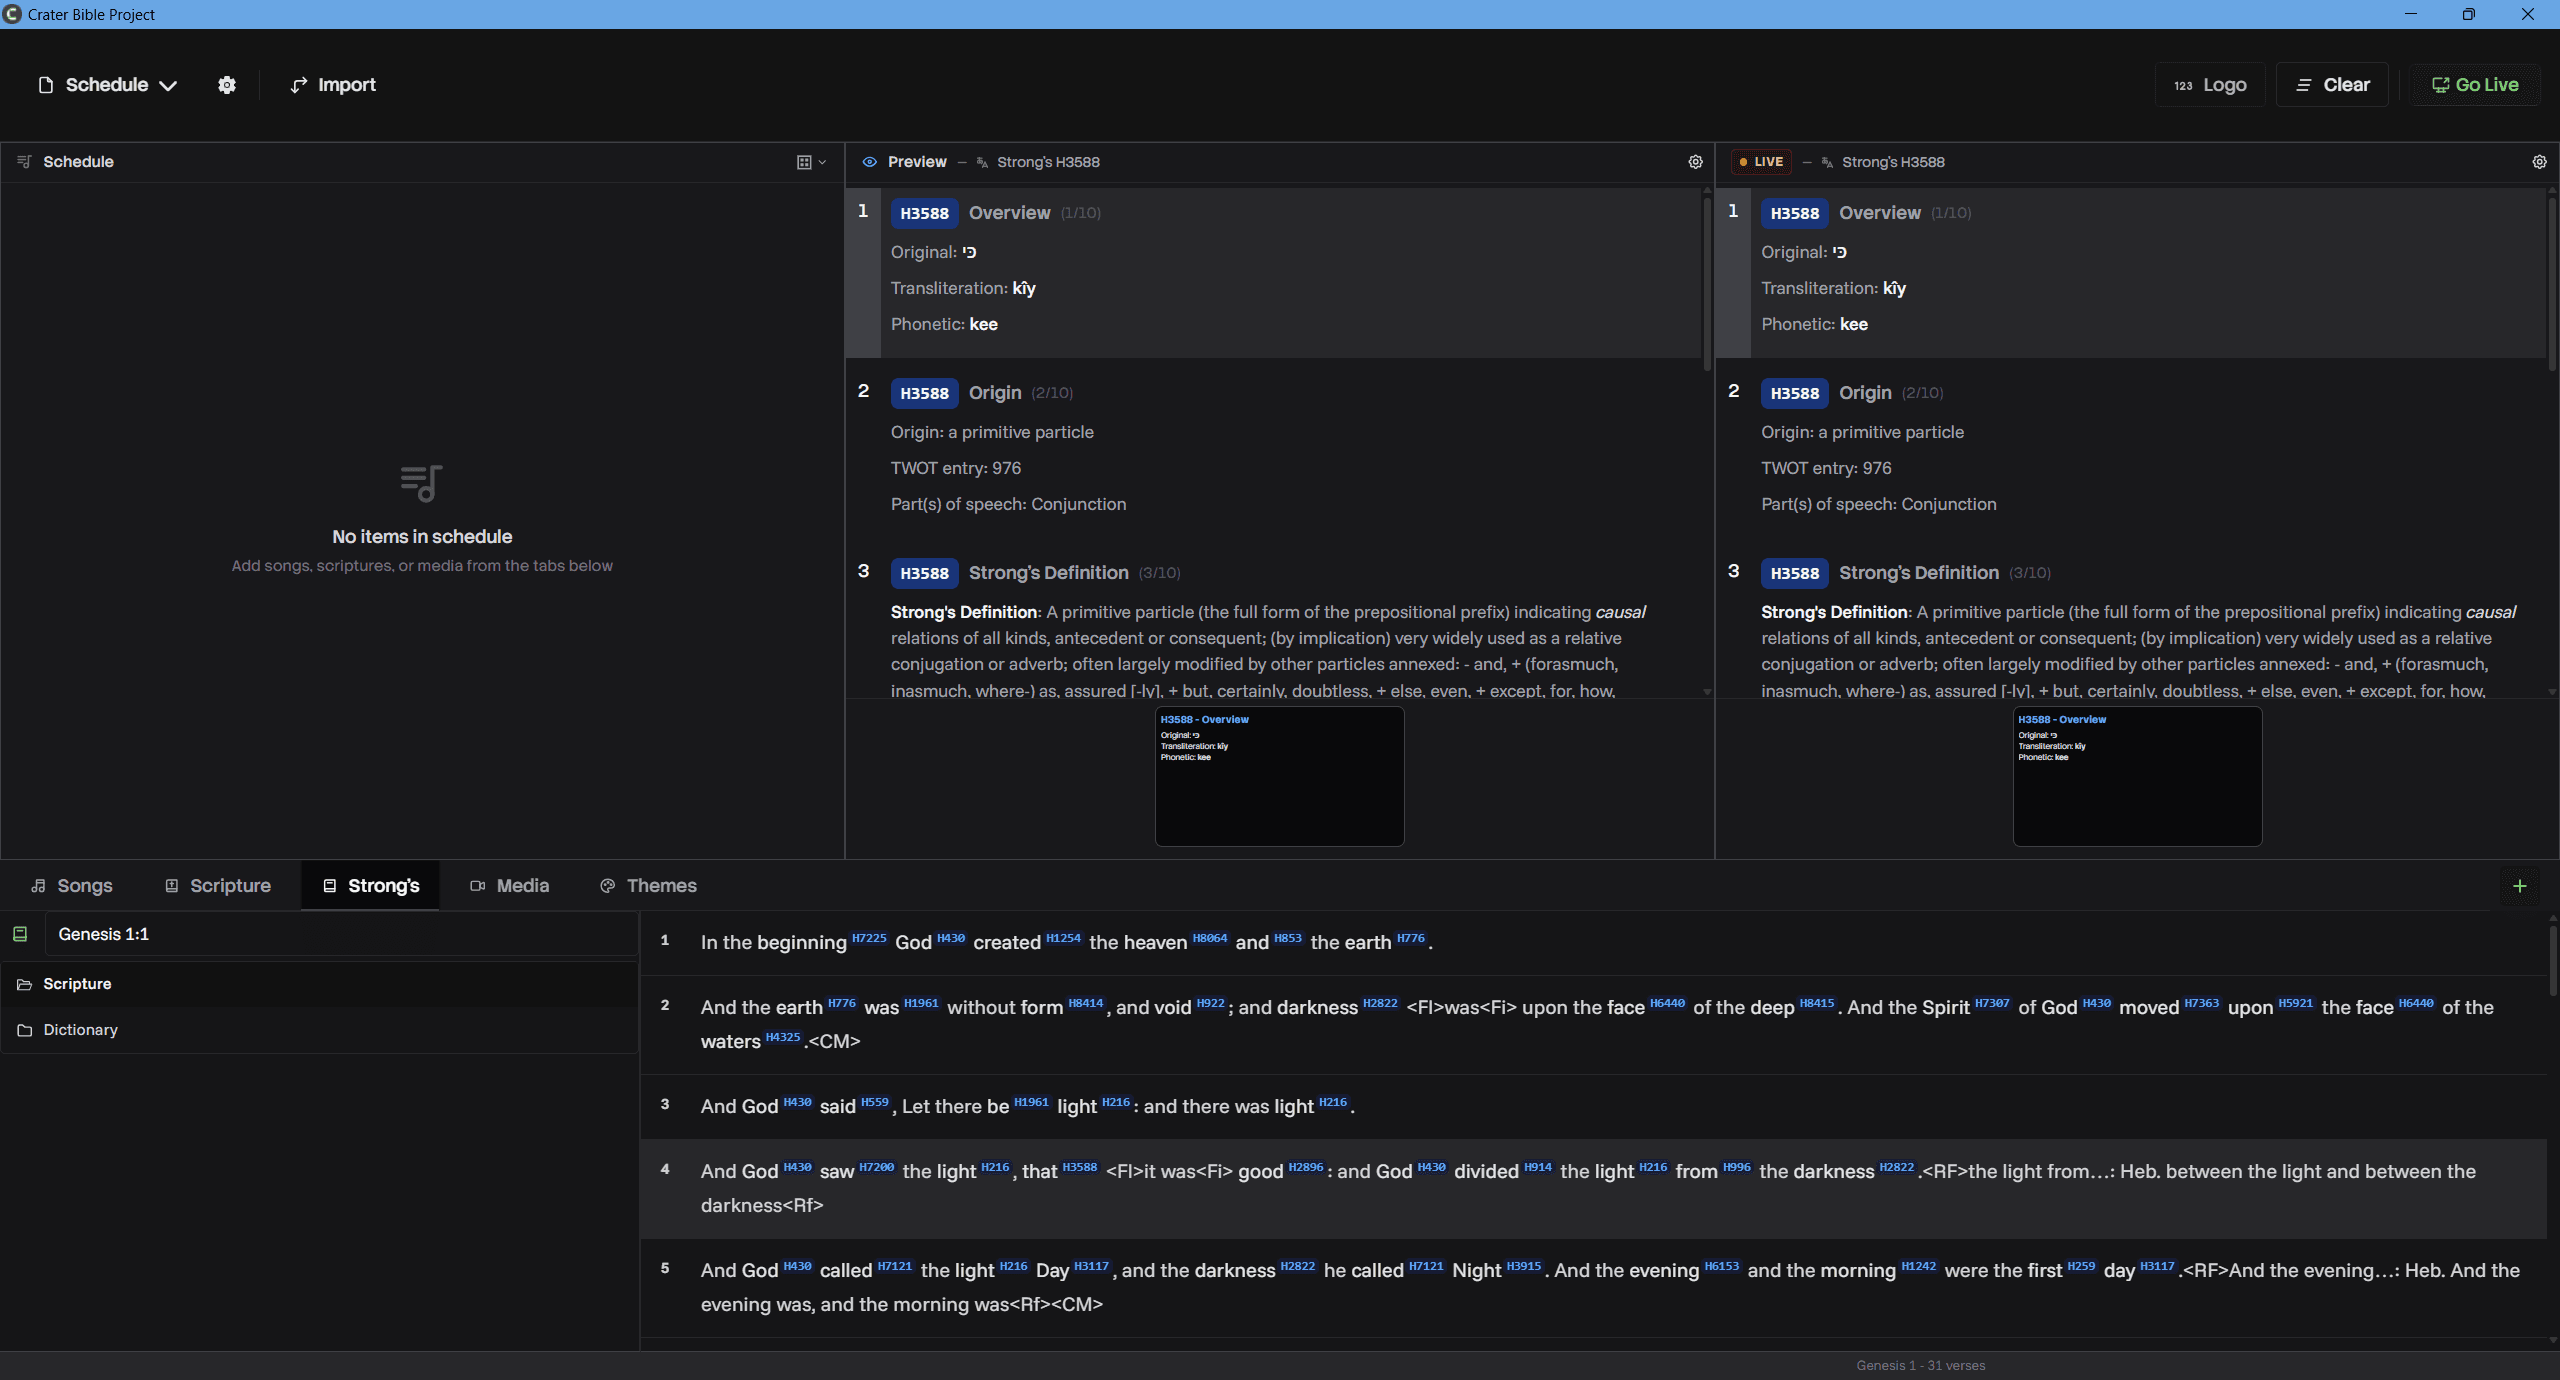Select the Scripture folder item
This screenshot has height=1380, width=2560.
click(x=319, y=984)
